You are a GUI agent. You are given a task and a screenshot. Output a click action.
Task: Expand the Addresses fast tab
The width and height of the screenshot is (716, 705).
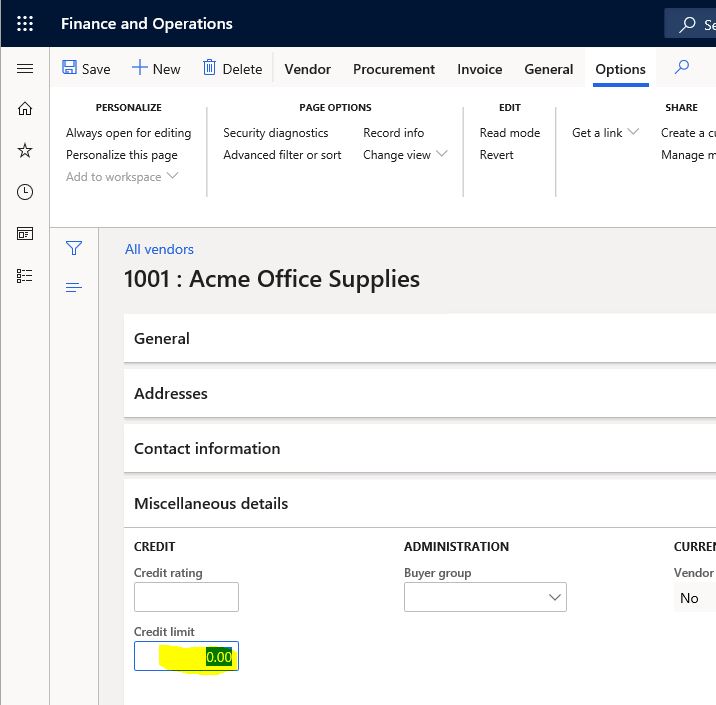[420, 394]
